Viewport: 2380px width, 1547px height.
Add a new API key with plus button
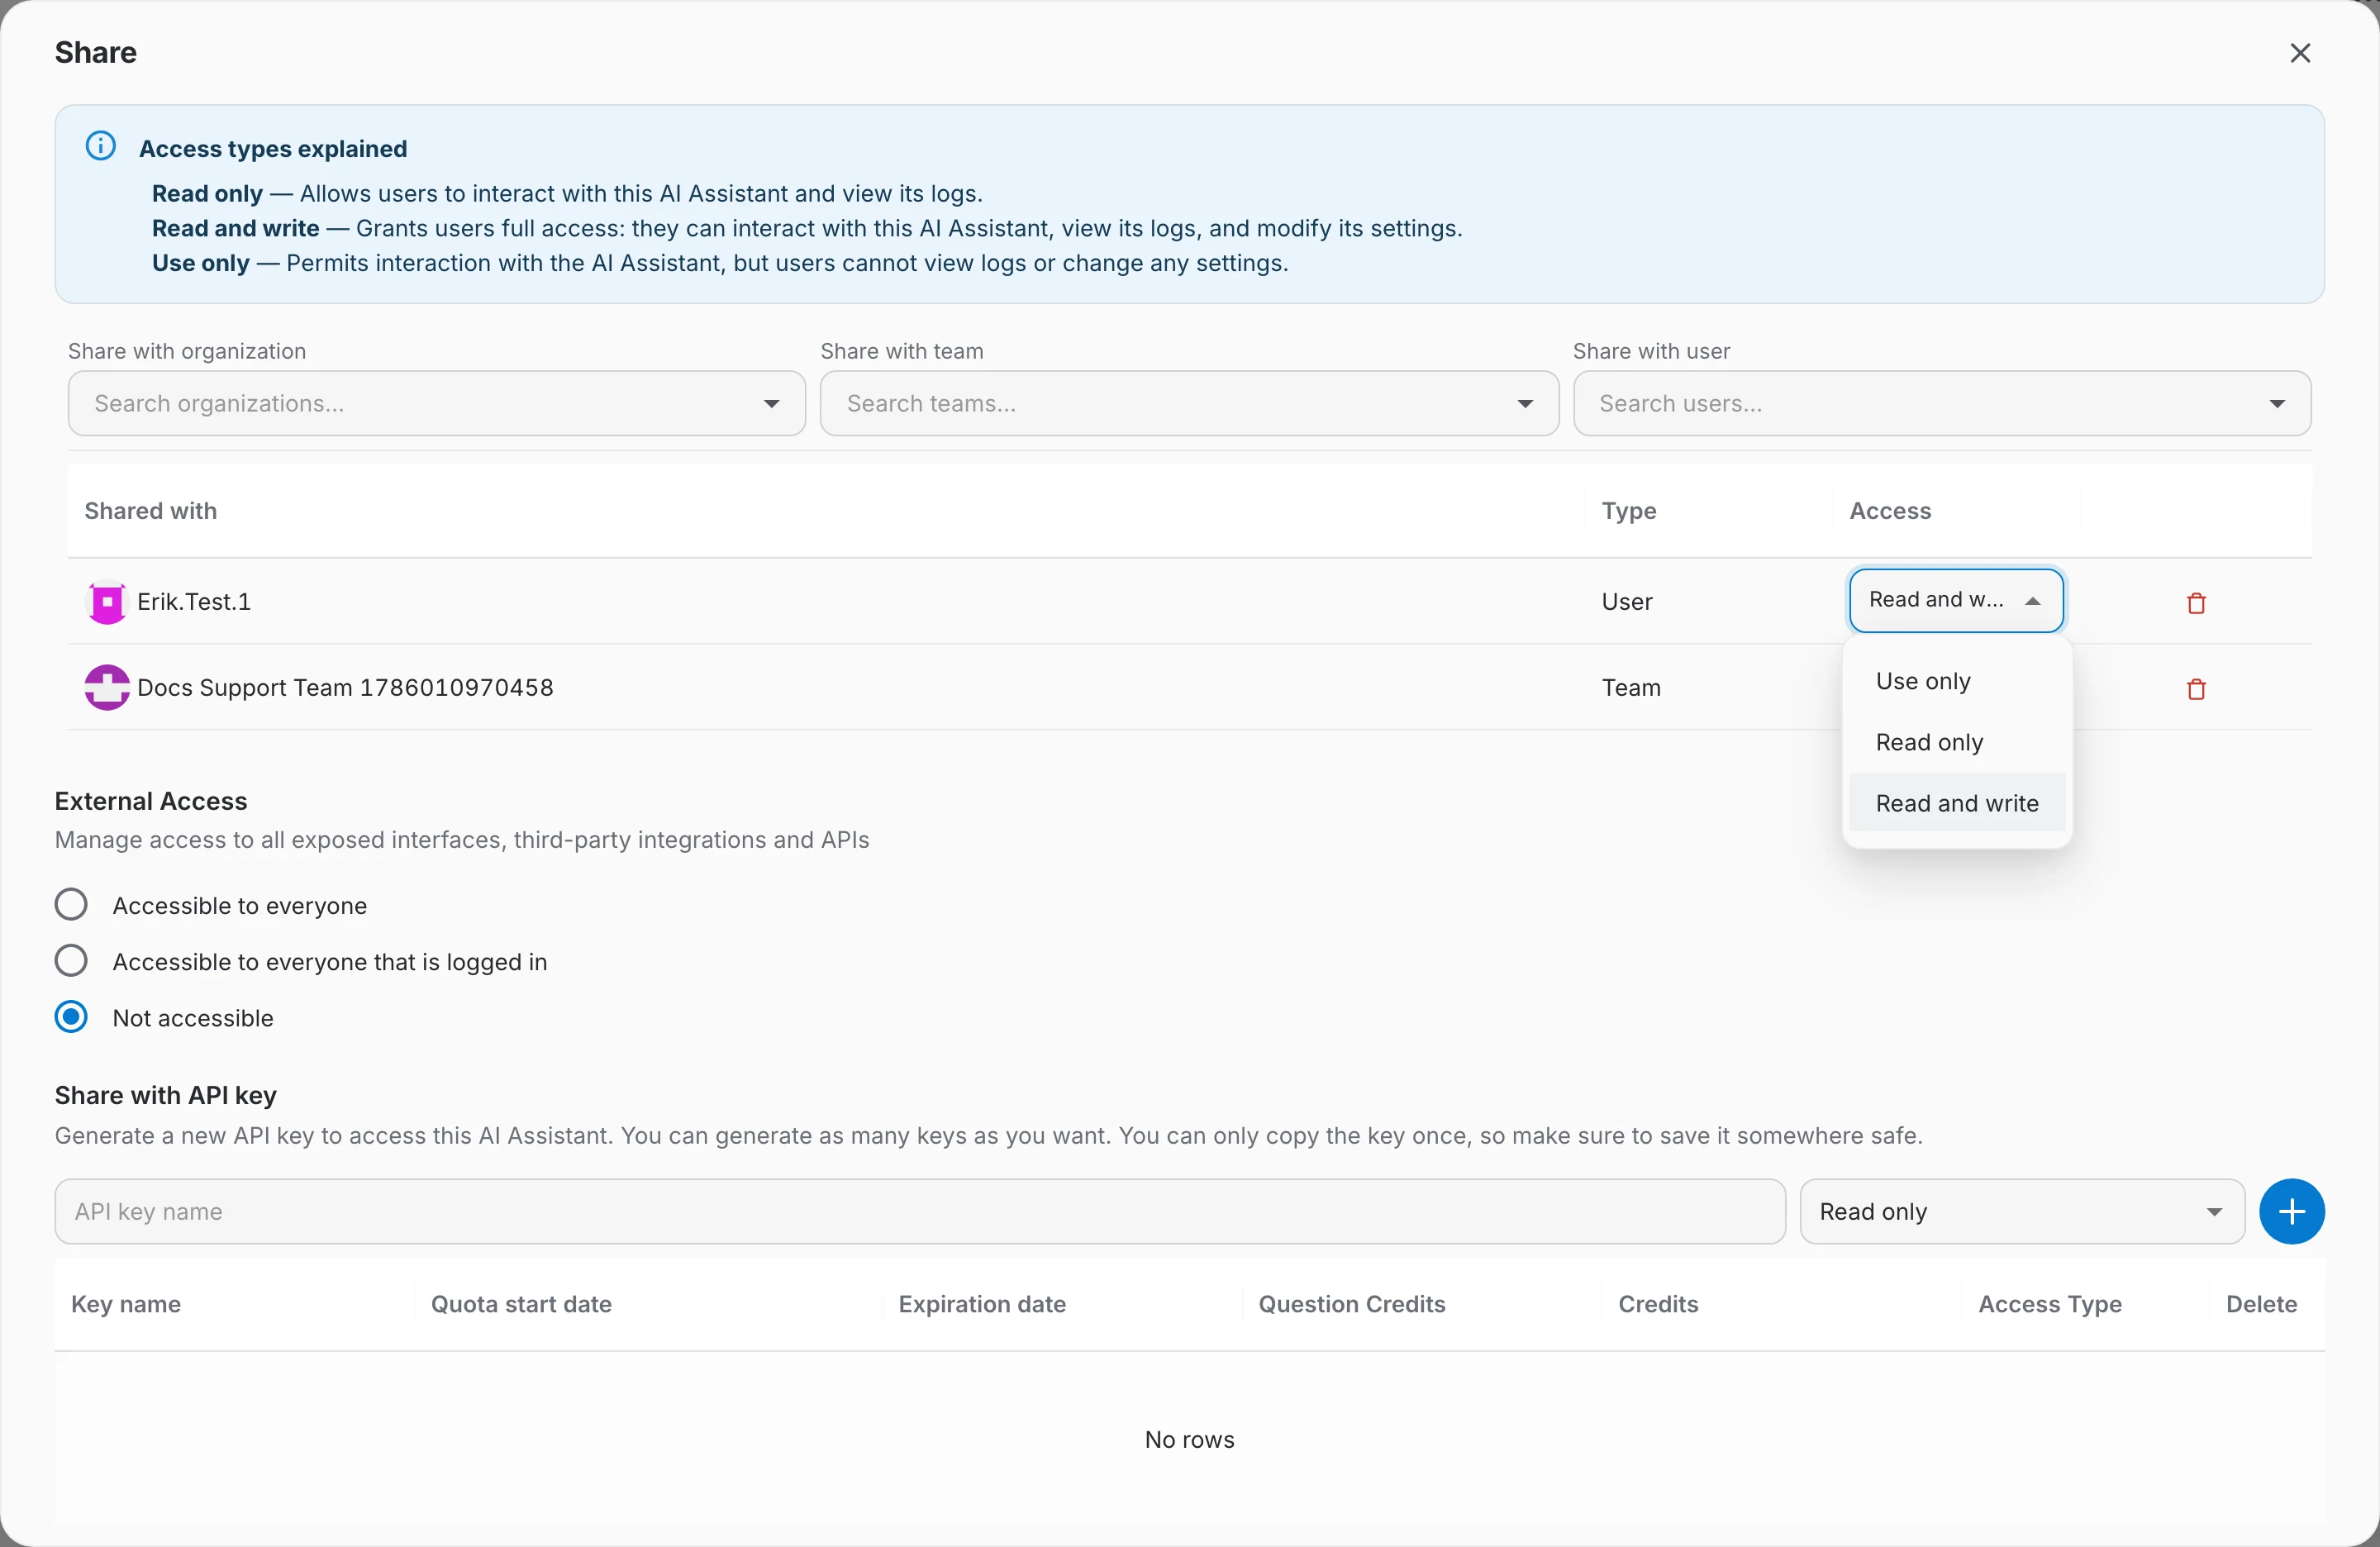click(x=2291, y=1212)
